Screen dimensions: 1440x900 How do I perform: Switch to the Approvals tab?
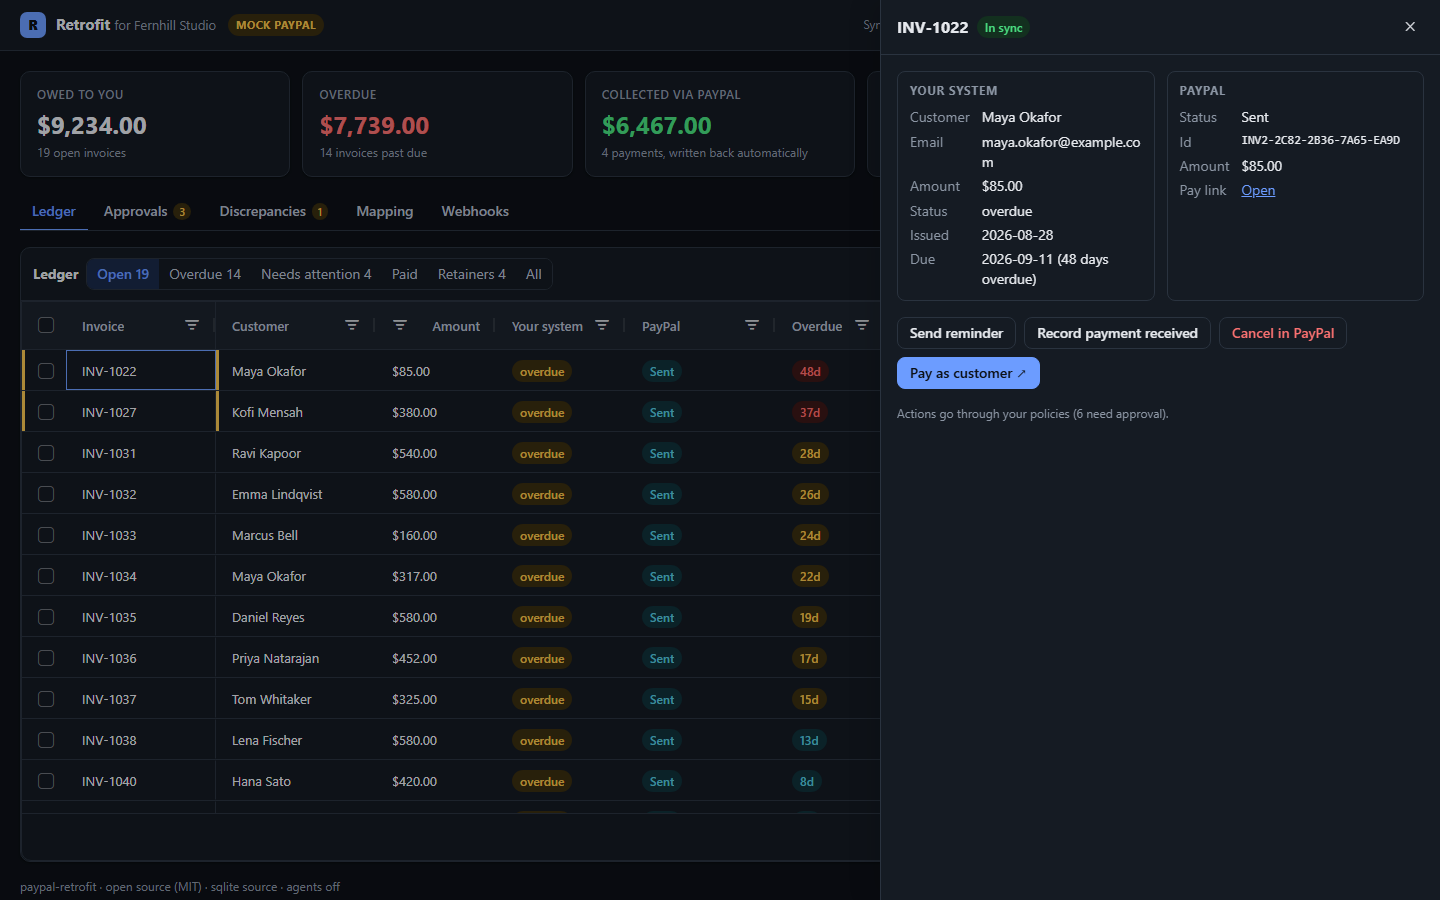coord(146,211)
